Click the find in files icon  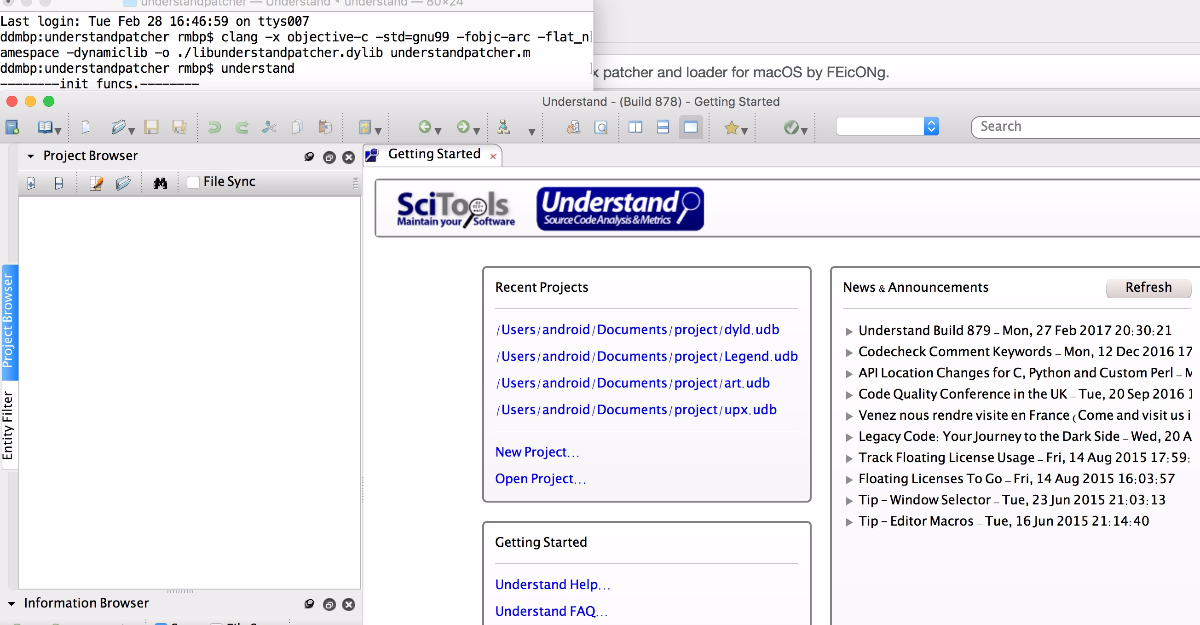573,127
